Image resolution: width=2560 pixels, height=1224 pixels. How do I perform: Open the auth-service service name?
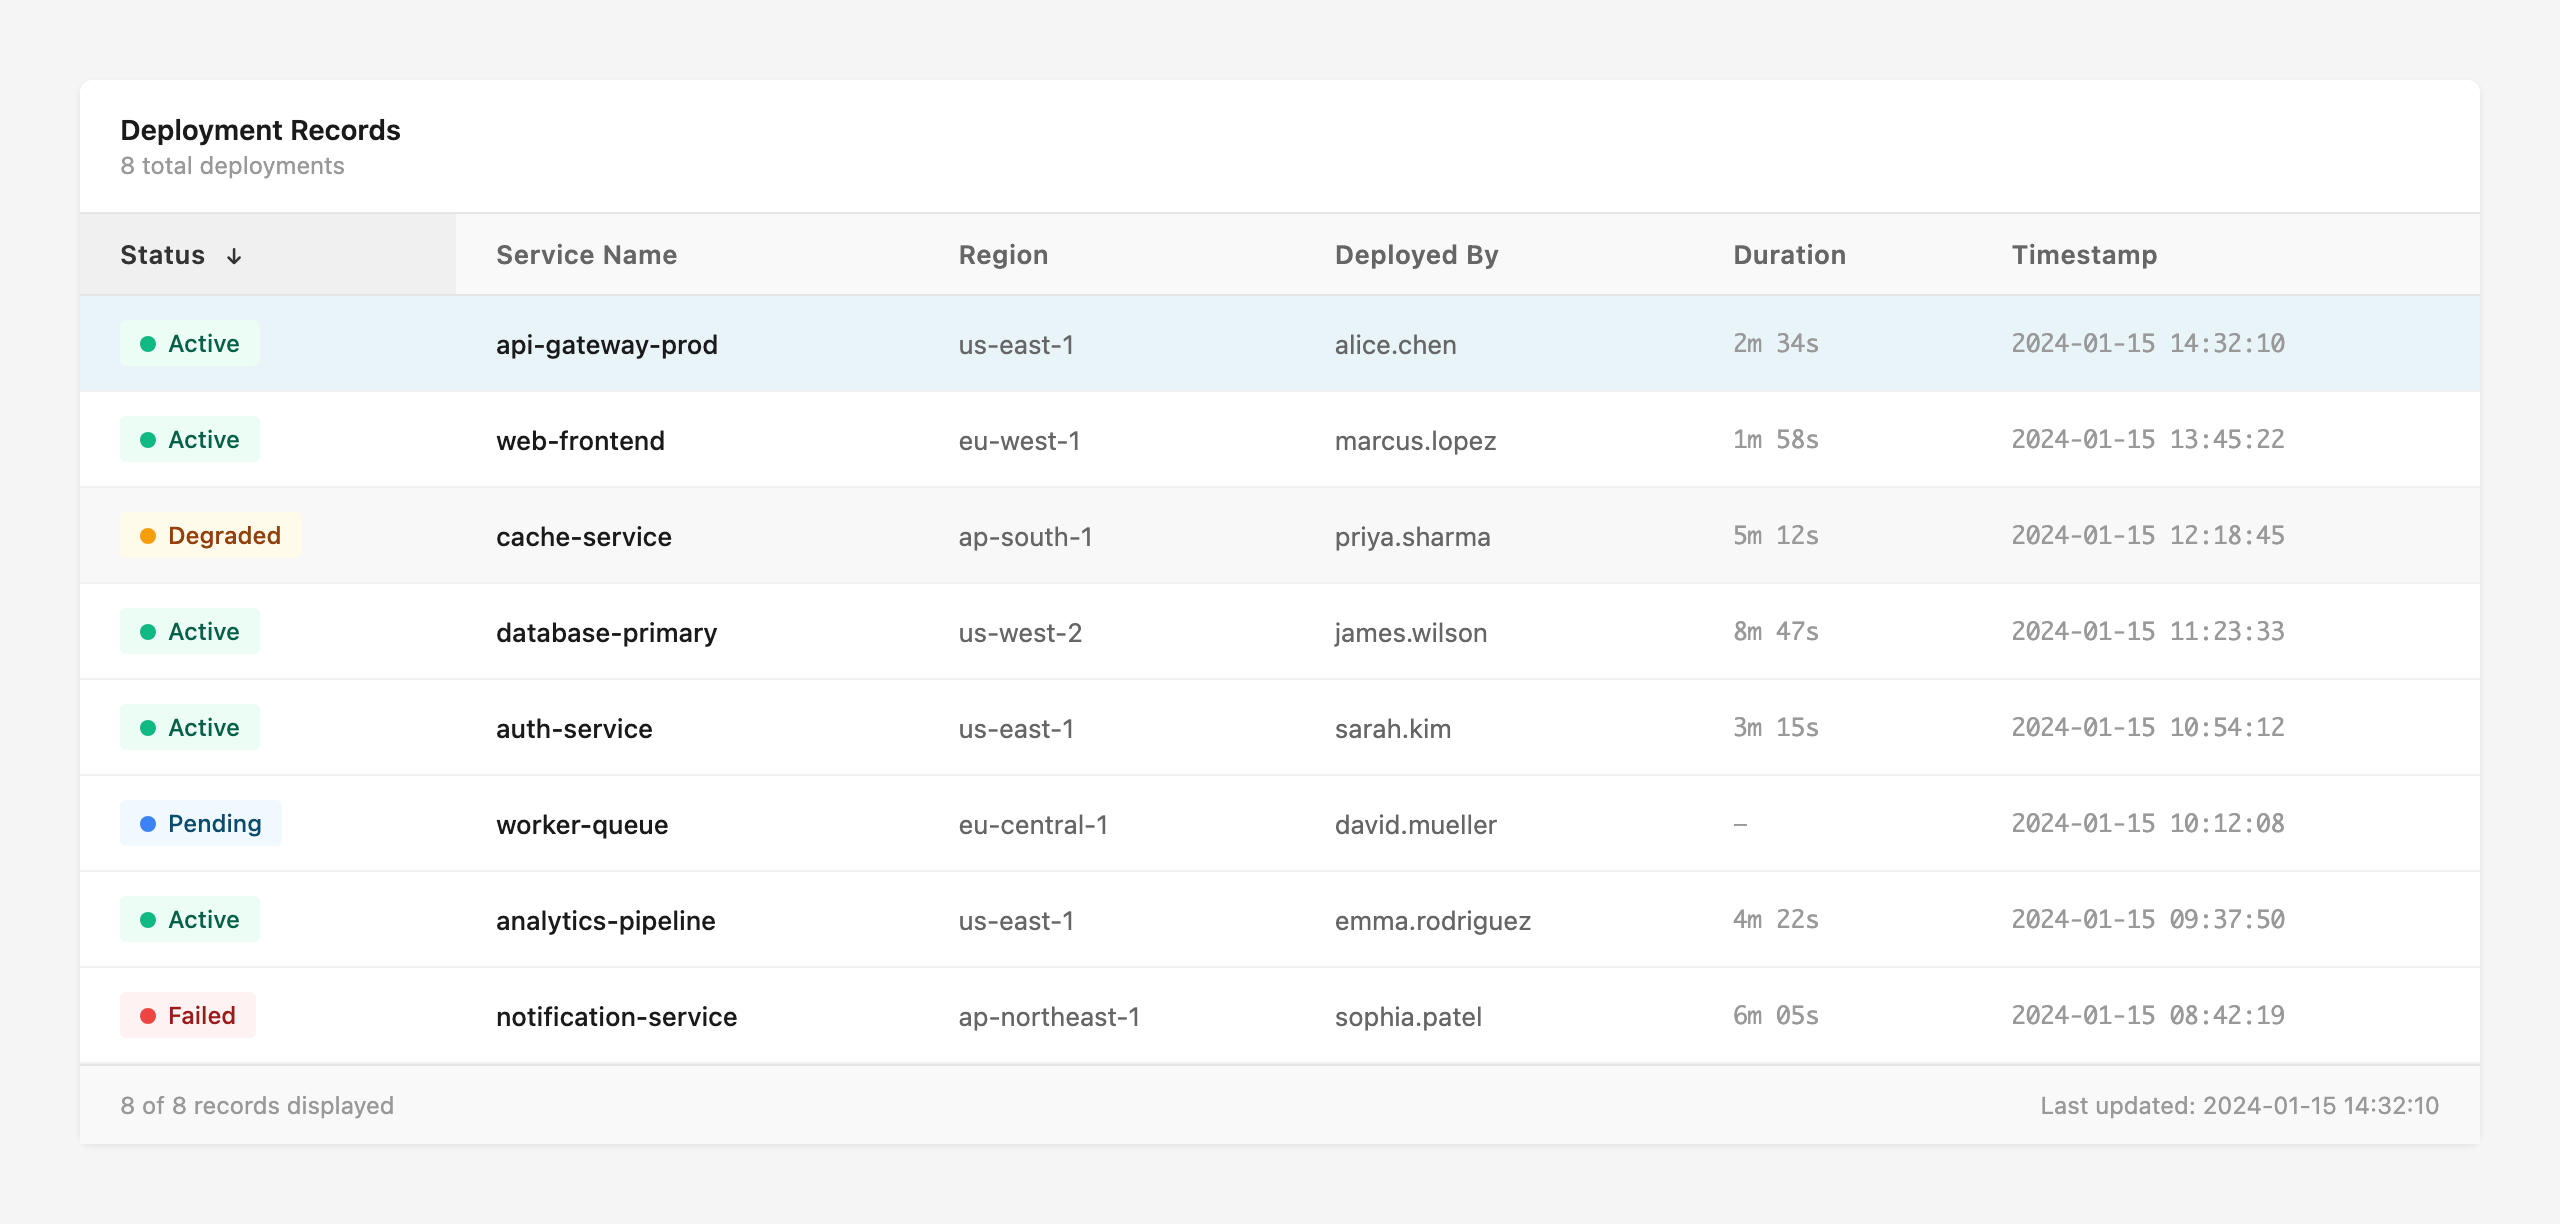(574, 729)
